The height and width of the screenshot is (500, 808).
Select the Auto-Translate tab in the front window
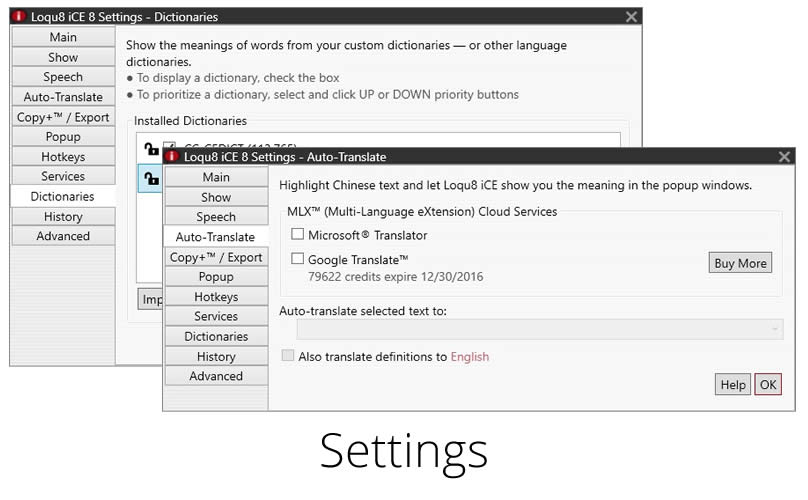[x=216, y=237]
